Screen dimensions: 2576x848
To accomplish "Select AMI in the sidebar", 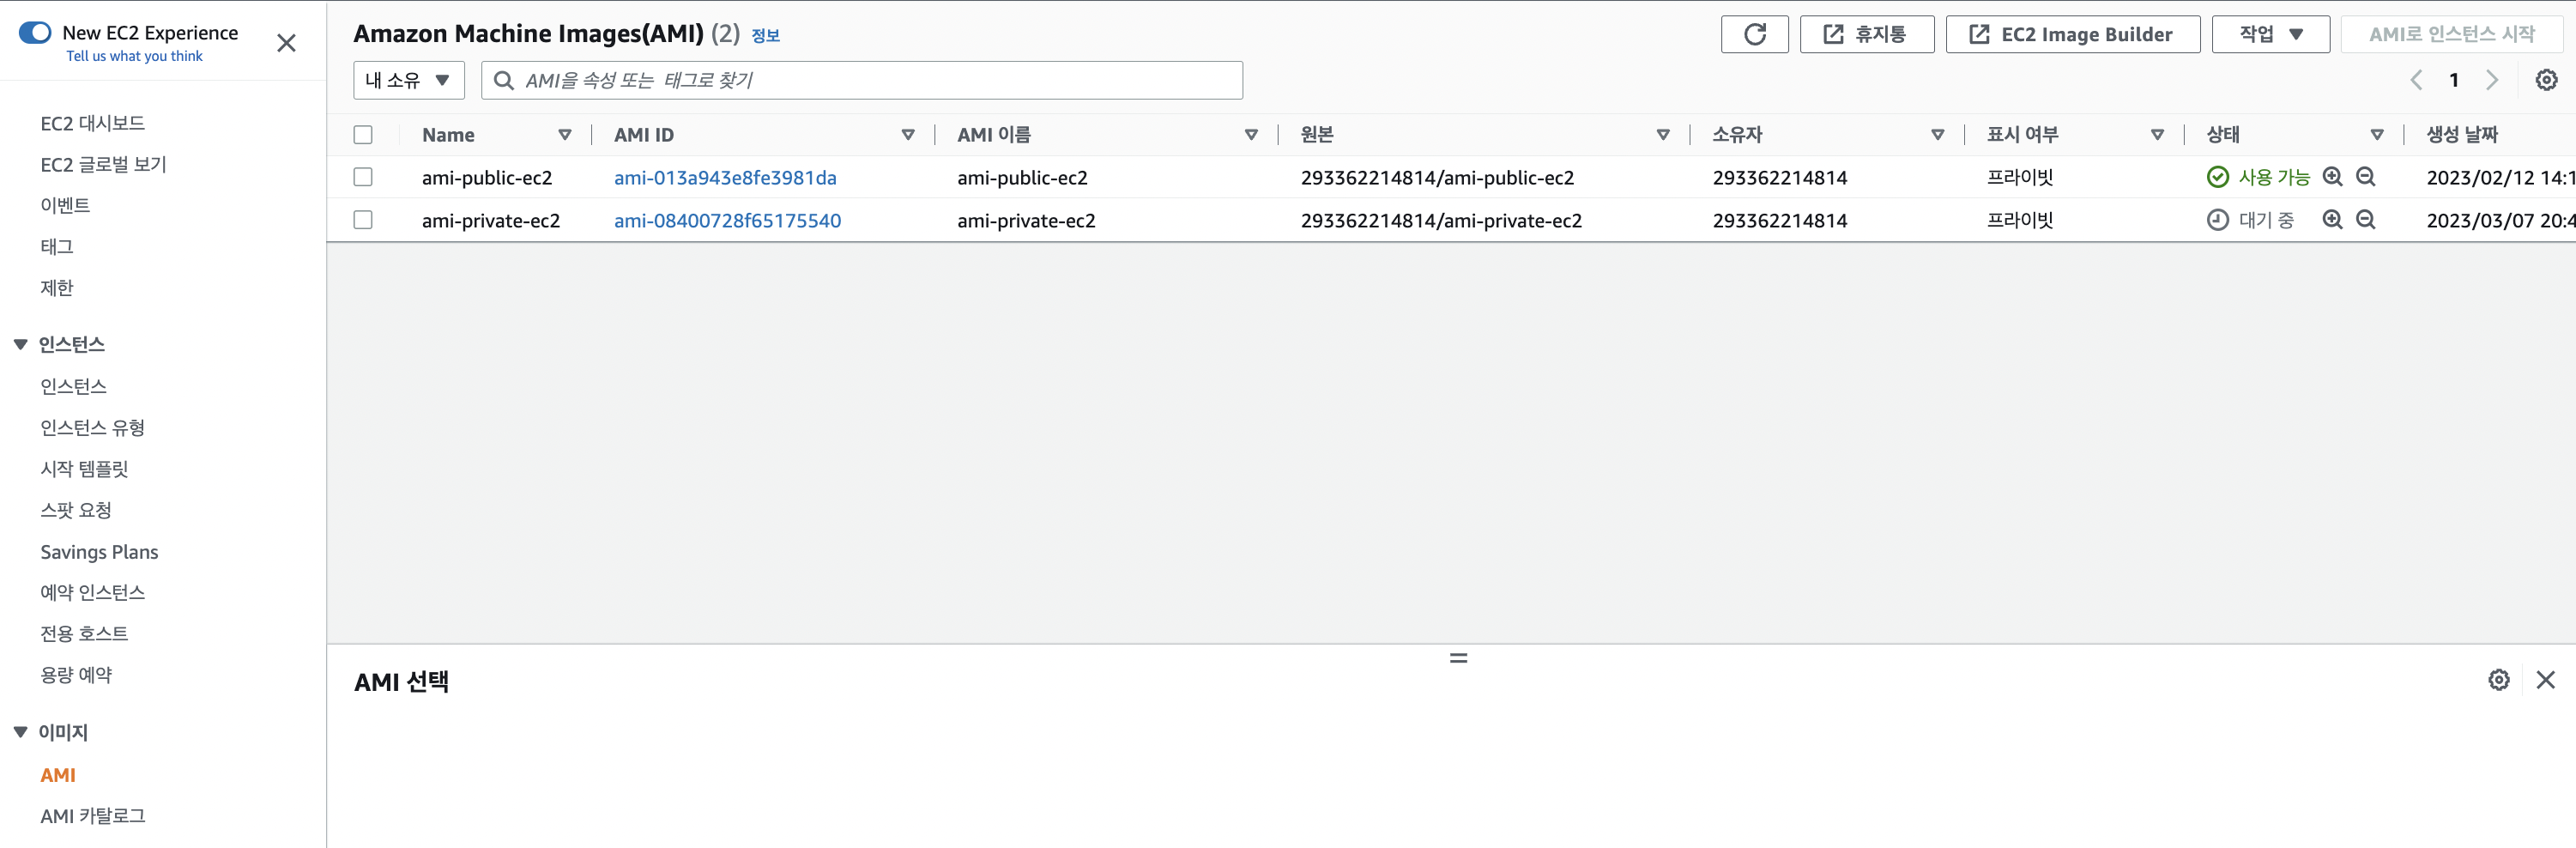I will coord(58,775).
